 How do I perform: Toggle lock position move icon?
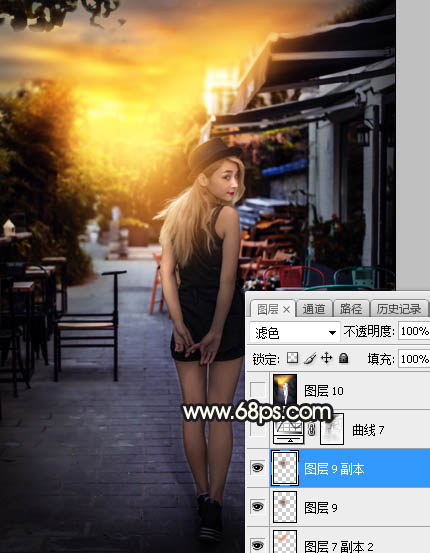pos(326,358)
